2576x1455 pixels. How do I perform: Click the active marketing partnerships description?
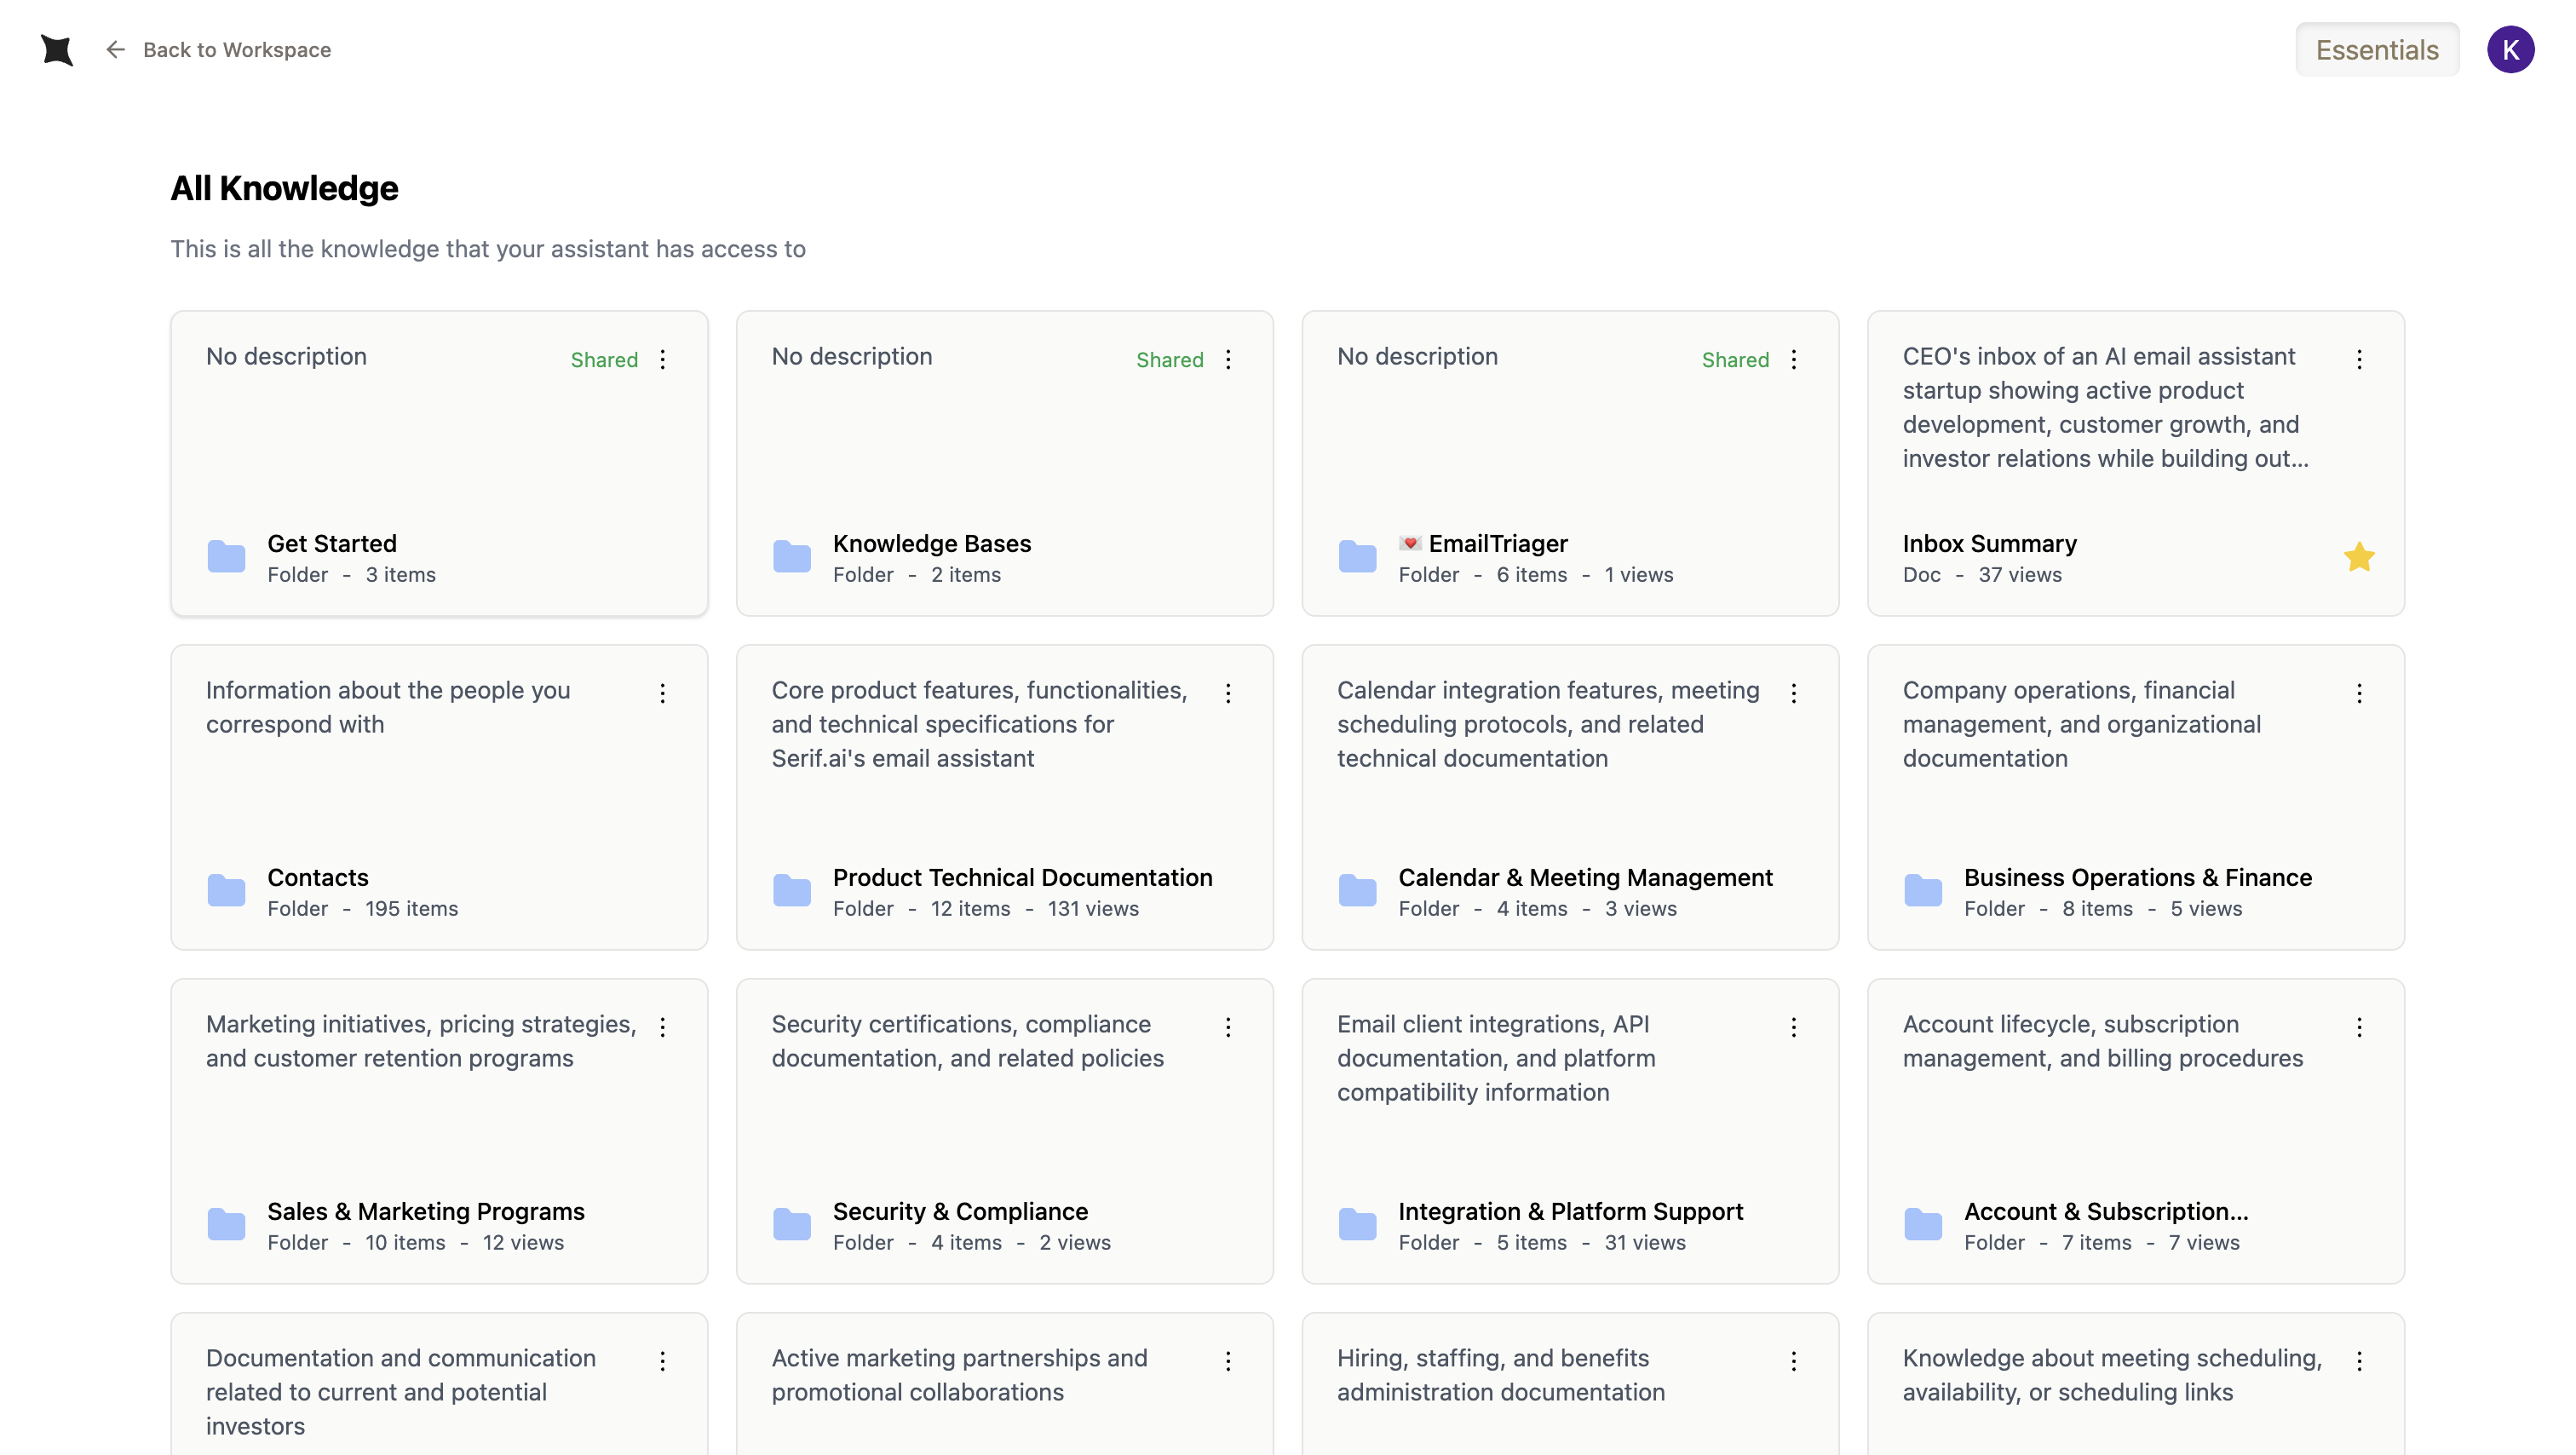click(x=959, y=1376)
